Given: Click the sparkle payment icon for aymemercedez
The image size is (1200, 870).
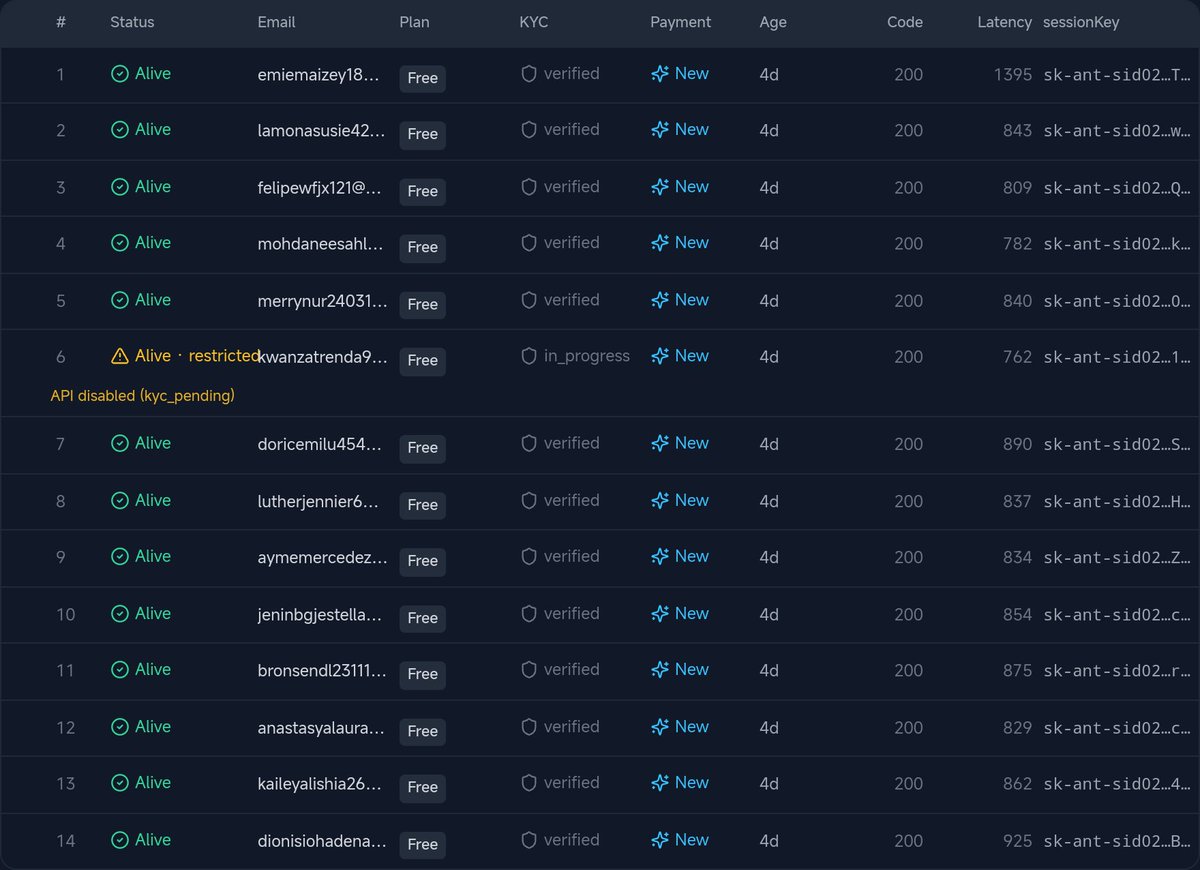Looking at the screenshot, I should click(x=659, y=556).
